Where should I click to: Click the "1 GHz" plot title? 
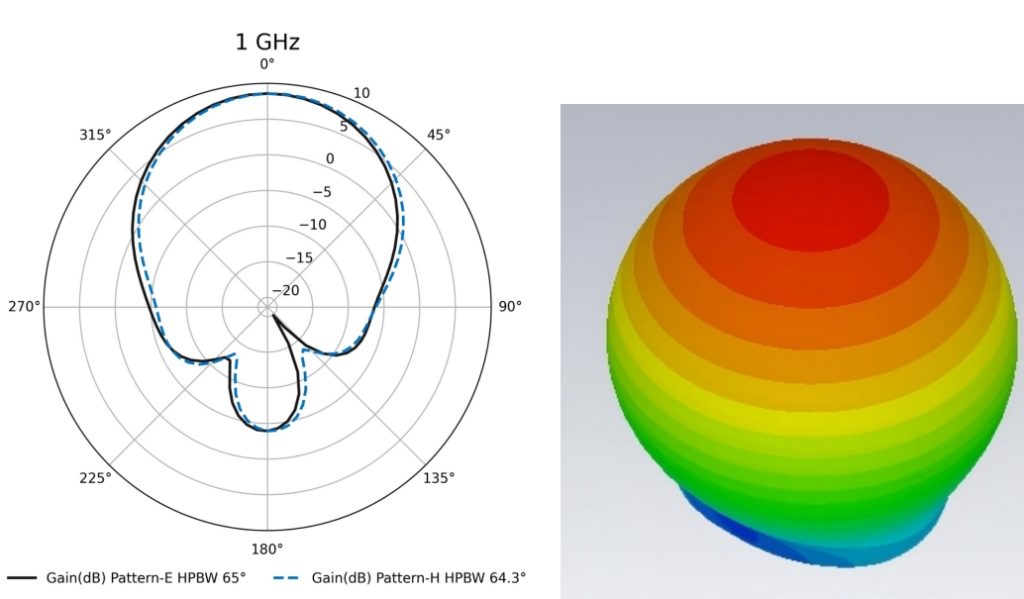tap(267, 42)
